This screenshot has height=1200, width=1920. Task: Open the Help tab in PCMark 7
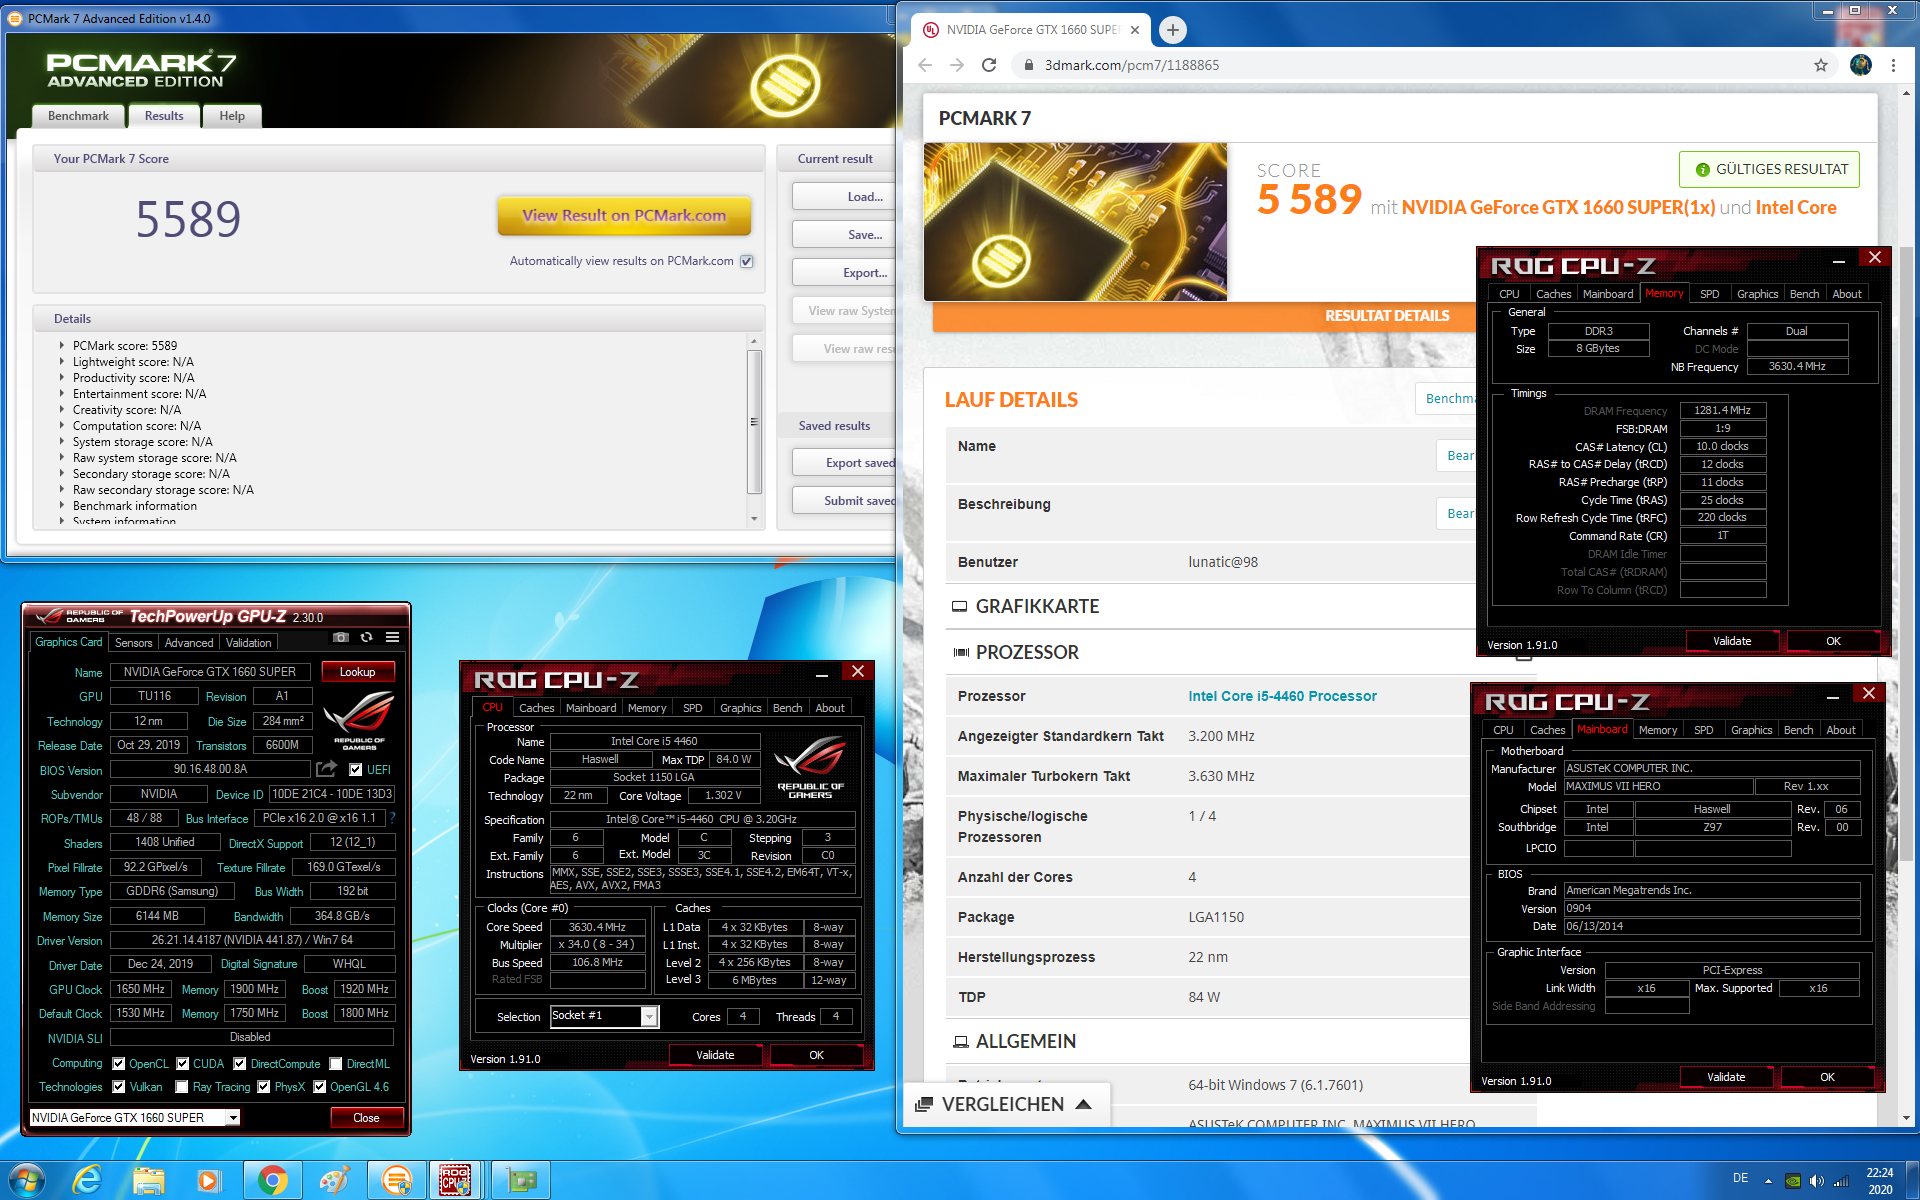click(x=232, y=116)
